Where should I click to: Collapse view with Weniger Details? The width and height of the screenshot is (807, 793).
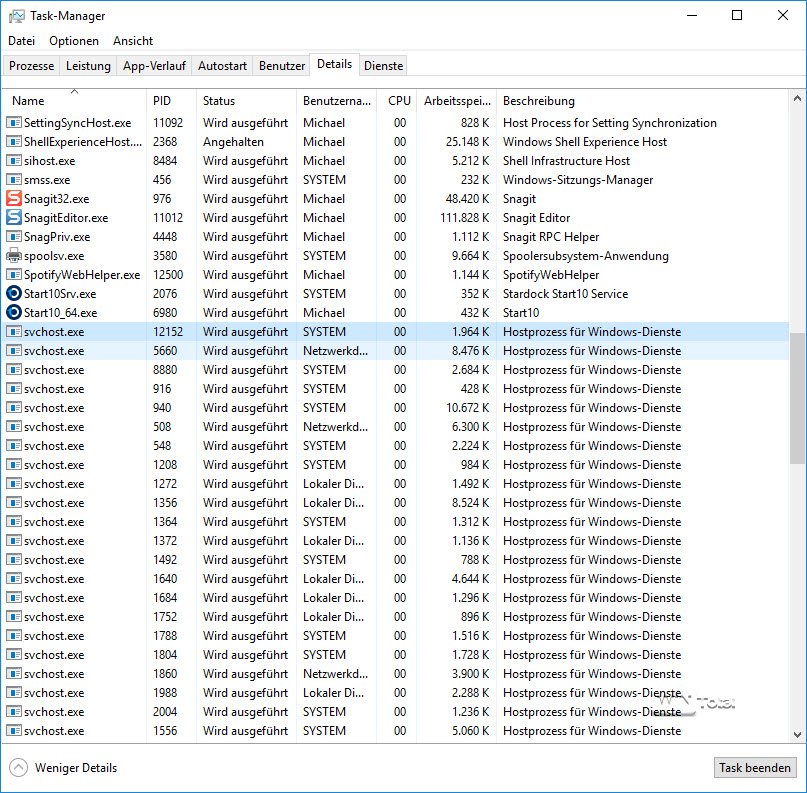point(64,768)
